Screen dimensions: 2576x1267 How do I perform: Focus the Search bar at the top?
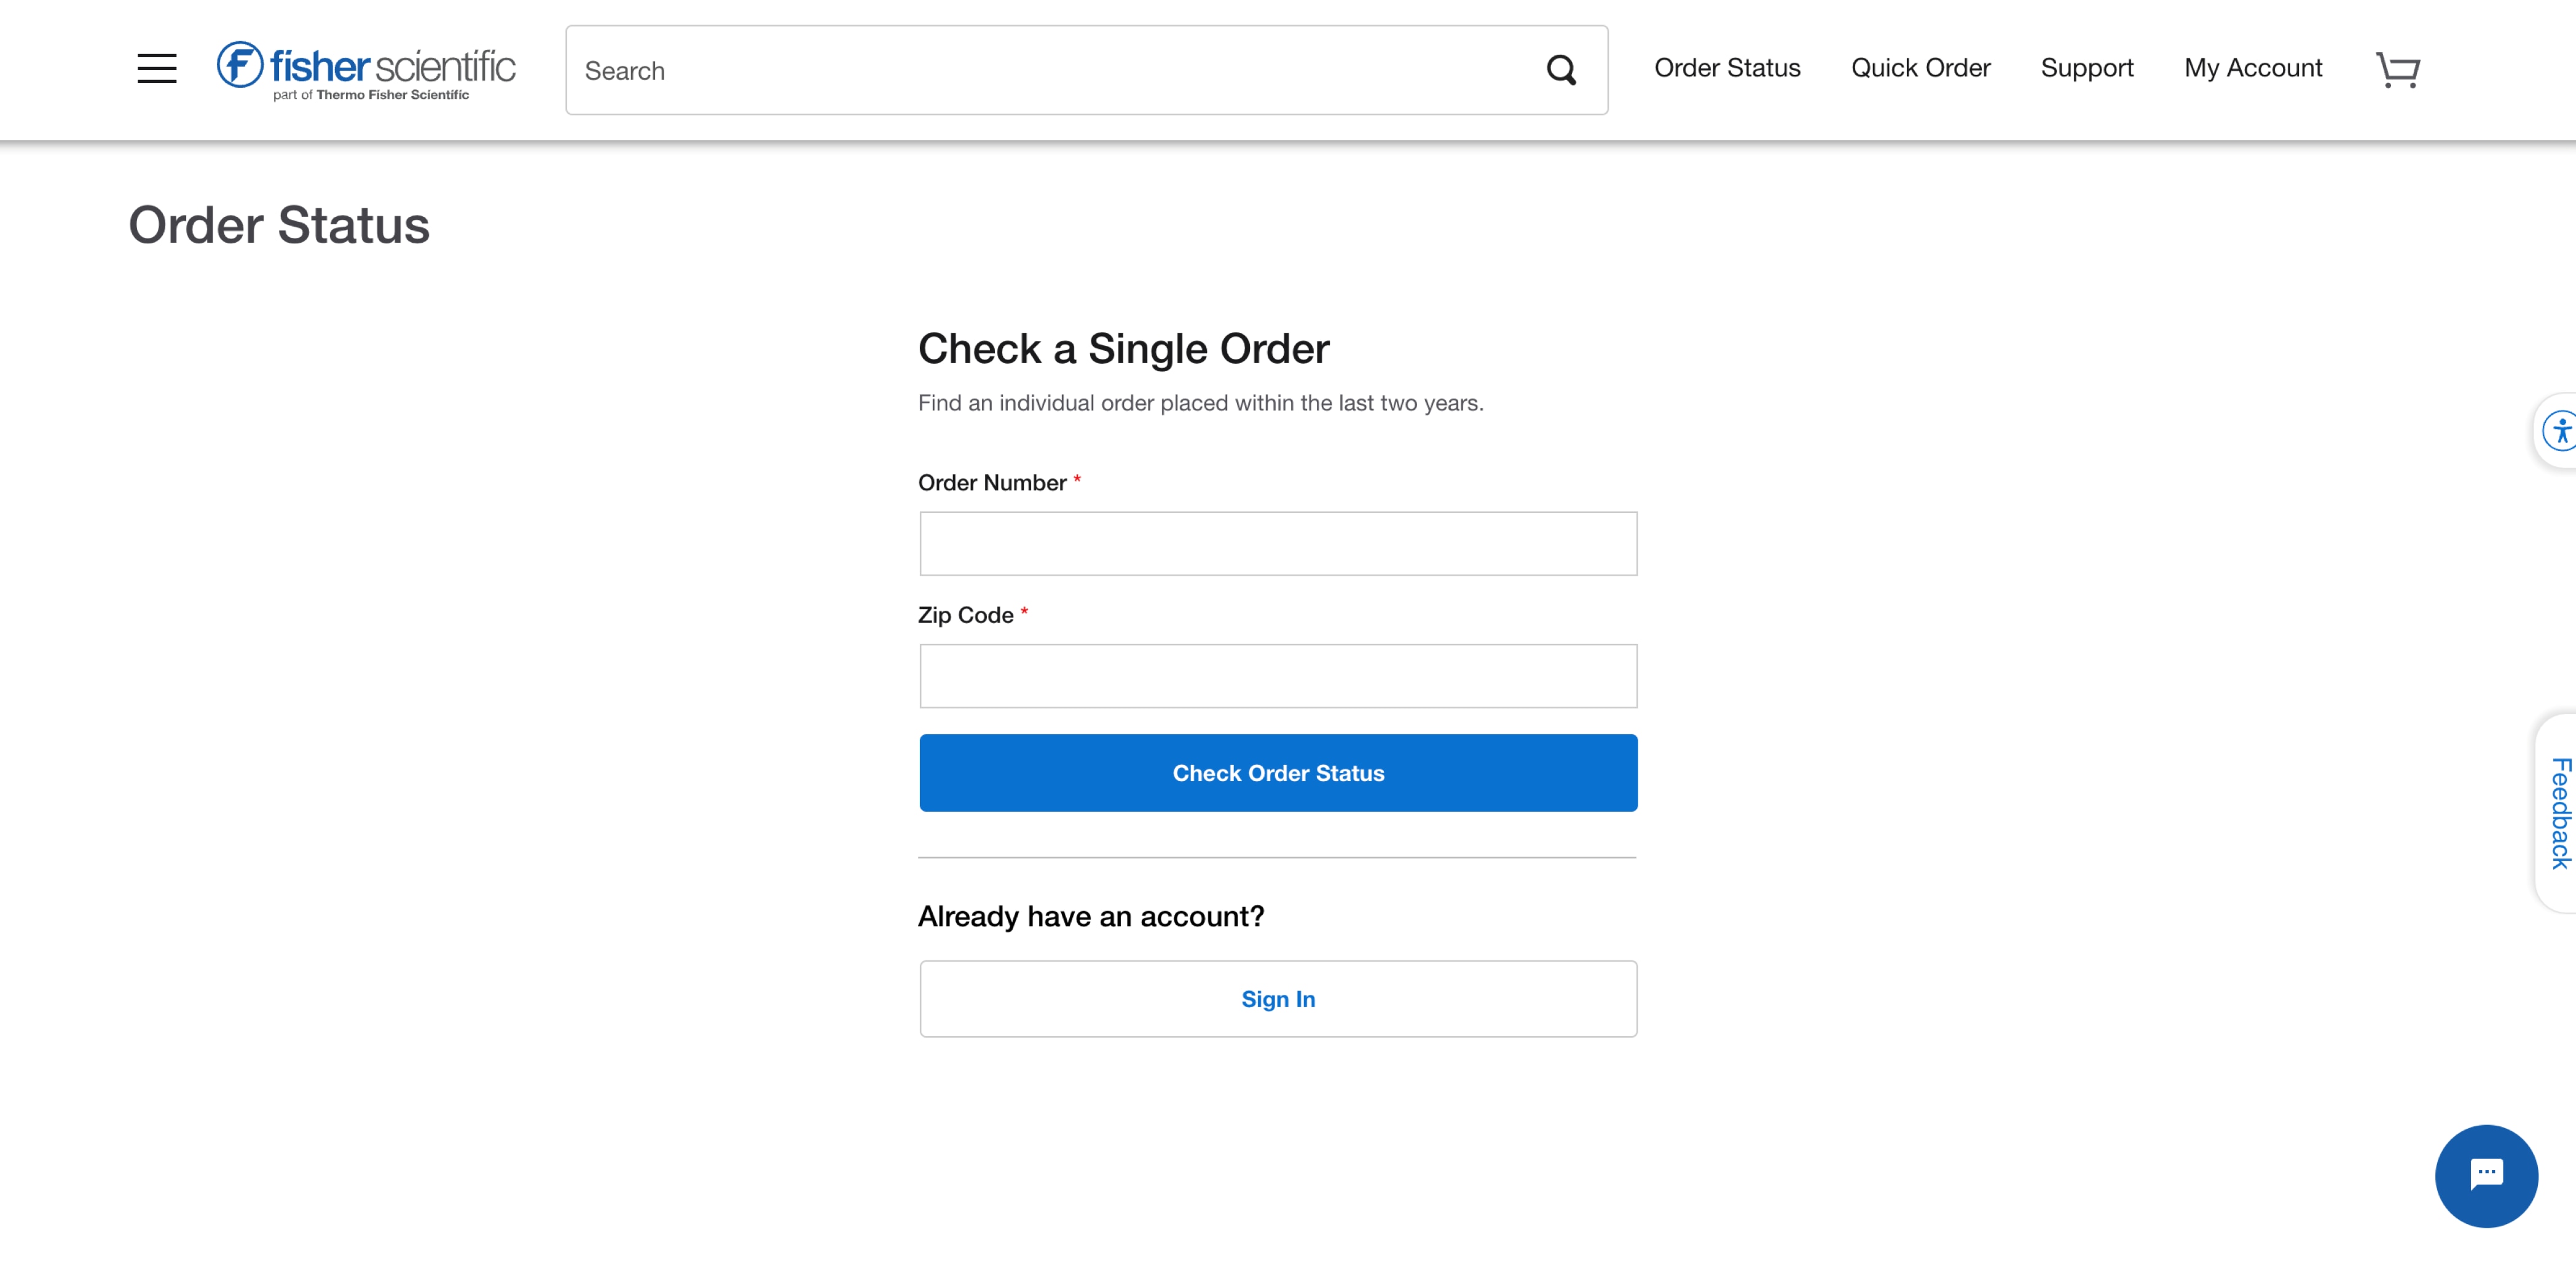coord(1000,70)
